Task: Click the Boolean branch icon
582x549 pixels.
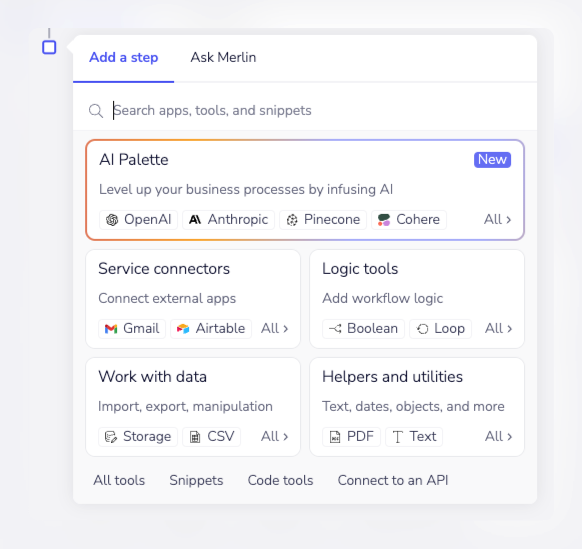Action: (x=335, y=329)
